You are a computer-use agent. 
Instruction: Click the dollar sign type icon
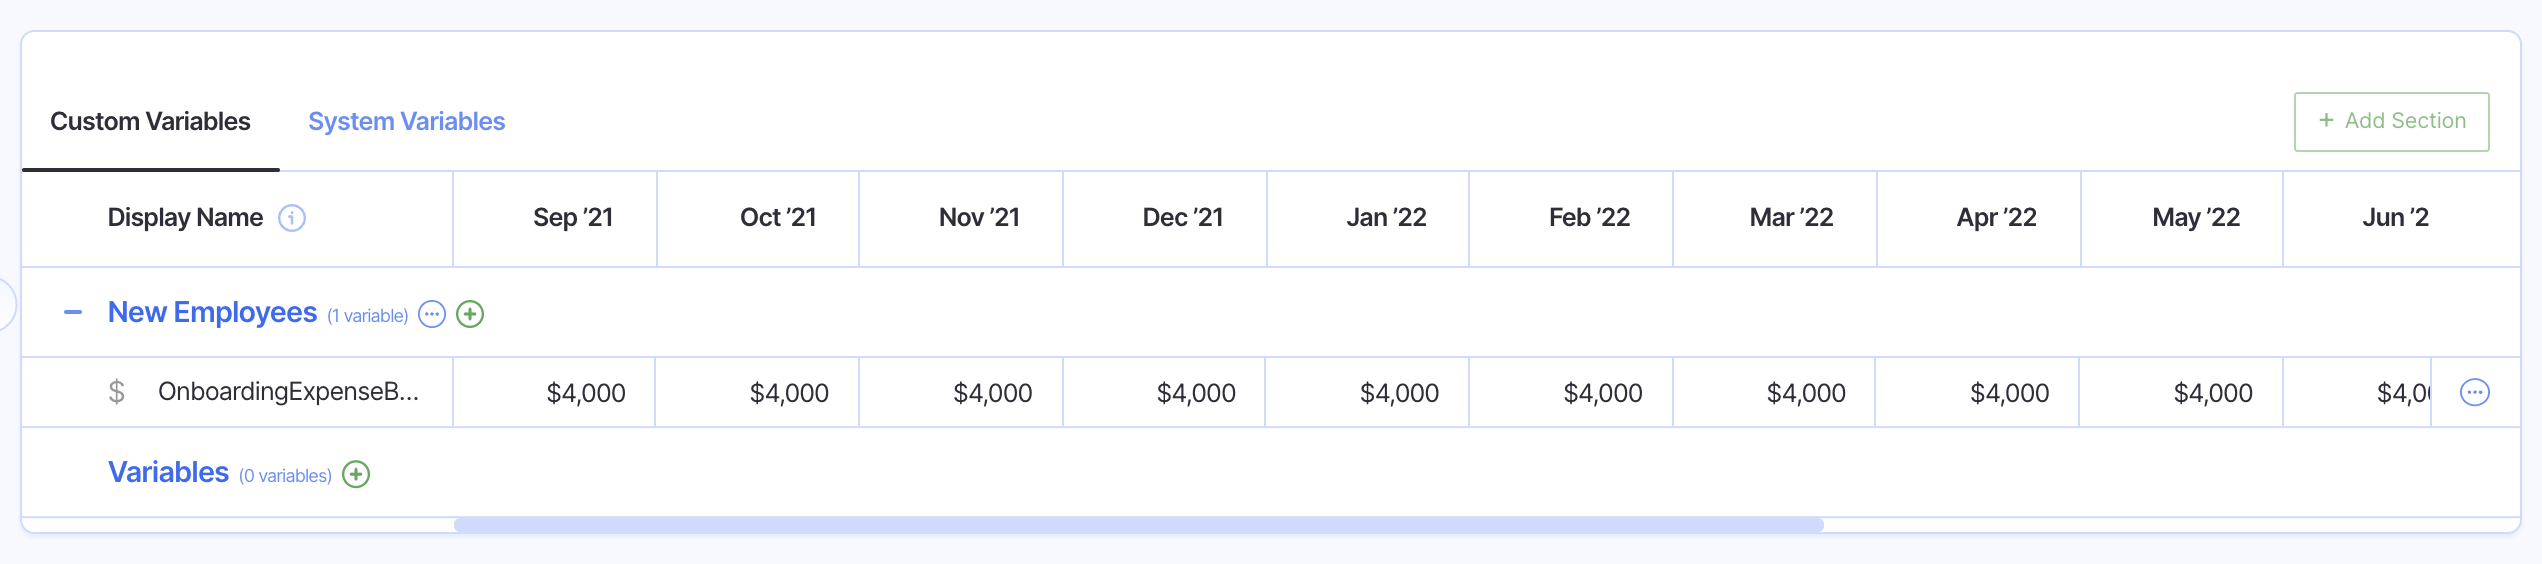click(x=117, y=392)
